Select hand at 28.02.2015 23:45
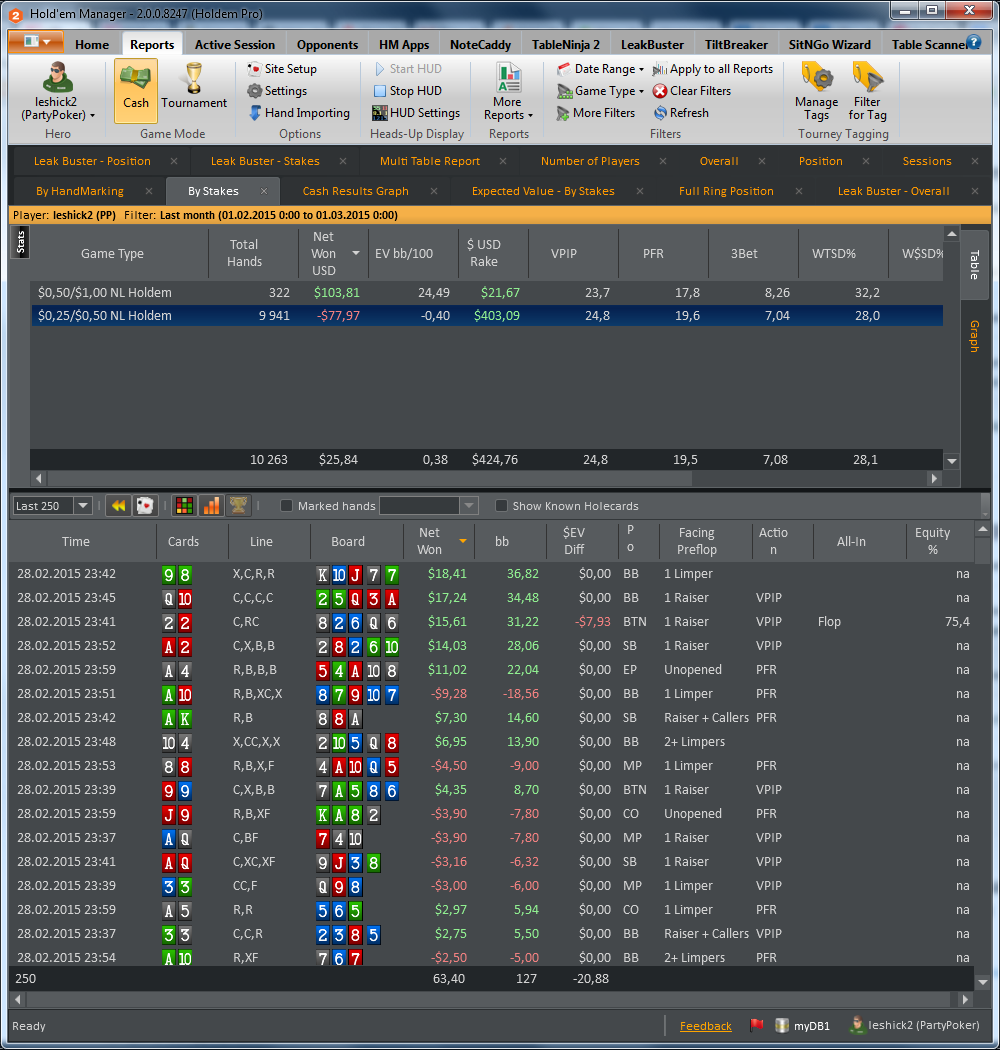Screen dimensions: 1000x1050 coord(492,597)
